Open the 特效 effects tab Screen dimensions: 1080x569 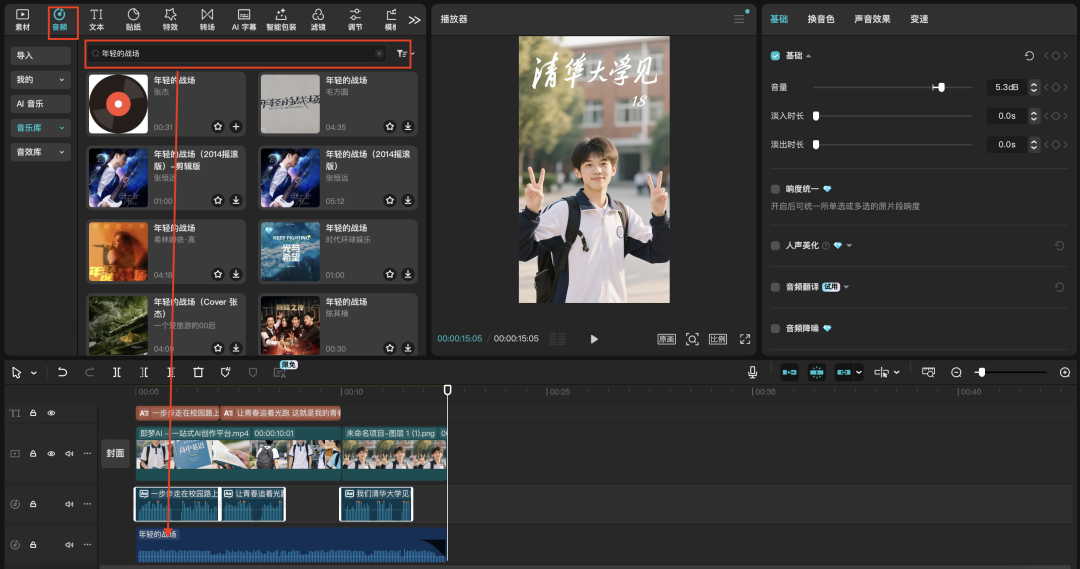pos(170,19)
